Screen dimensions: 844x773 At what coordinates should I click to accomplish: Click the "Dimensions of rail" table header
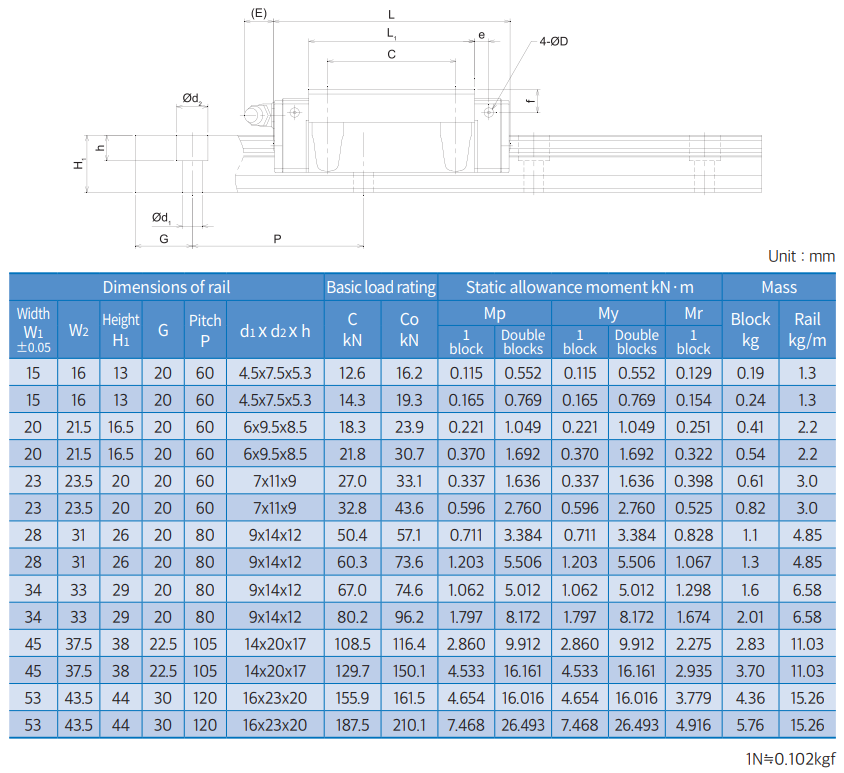(166, 287)
